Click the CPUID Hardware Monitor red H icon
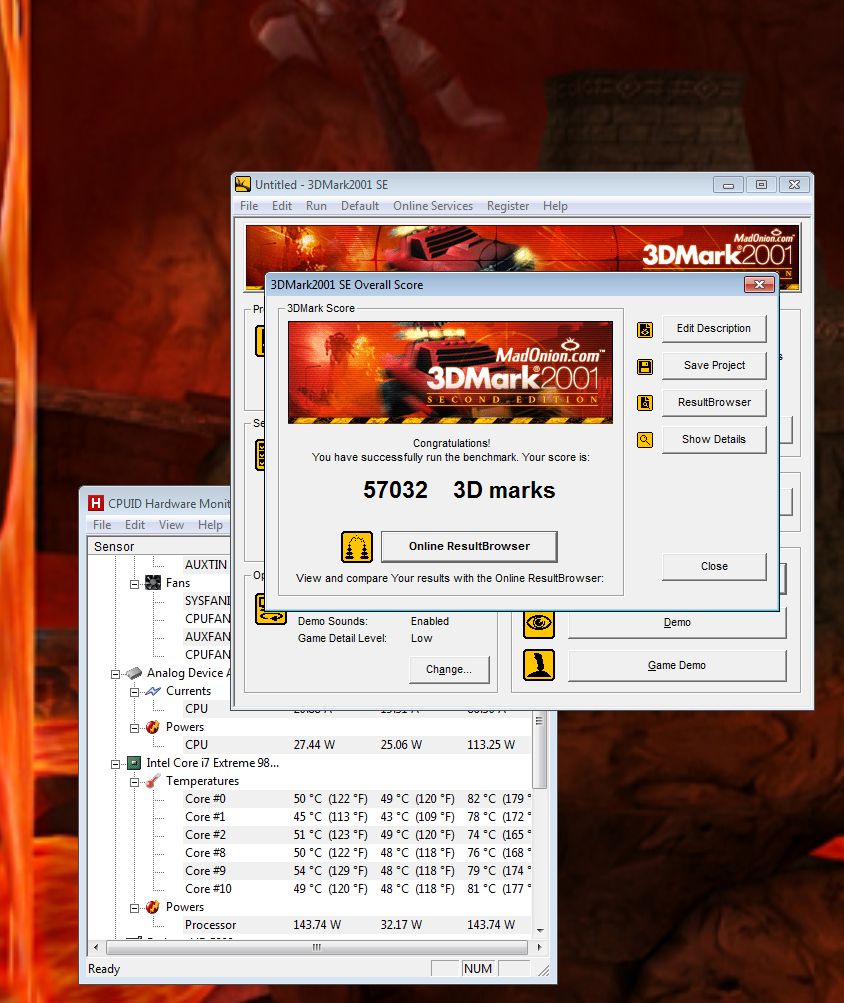 (95, 503)
